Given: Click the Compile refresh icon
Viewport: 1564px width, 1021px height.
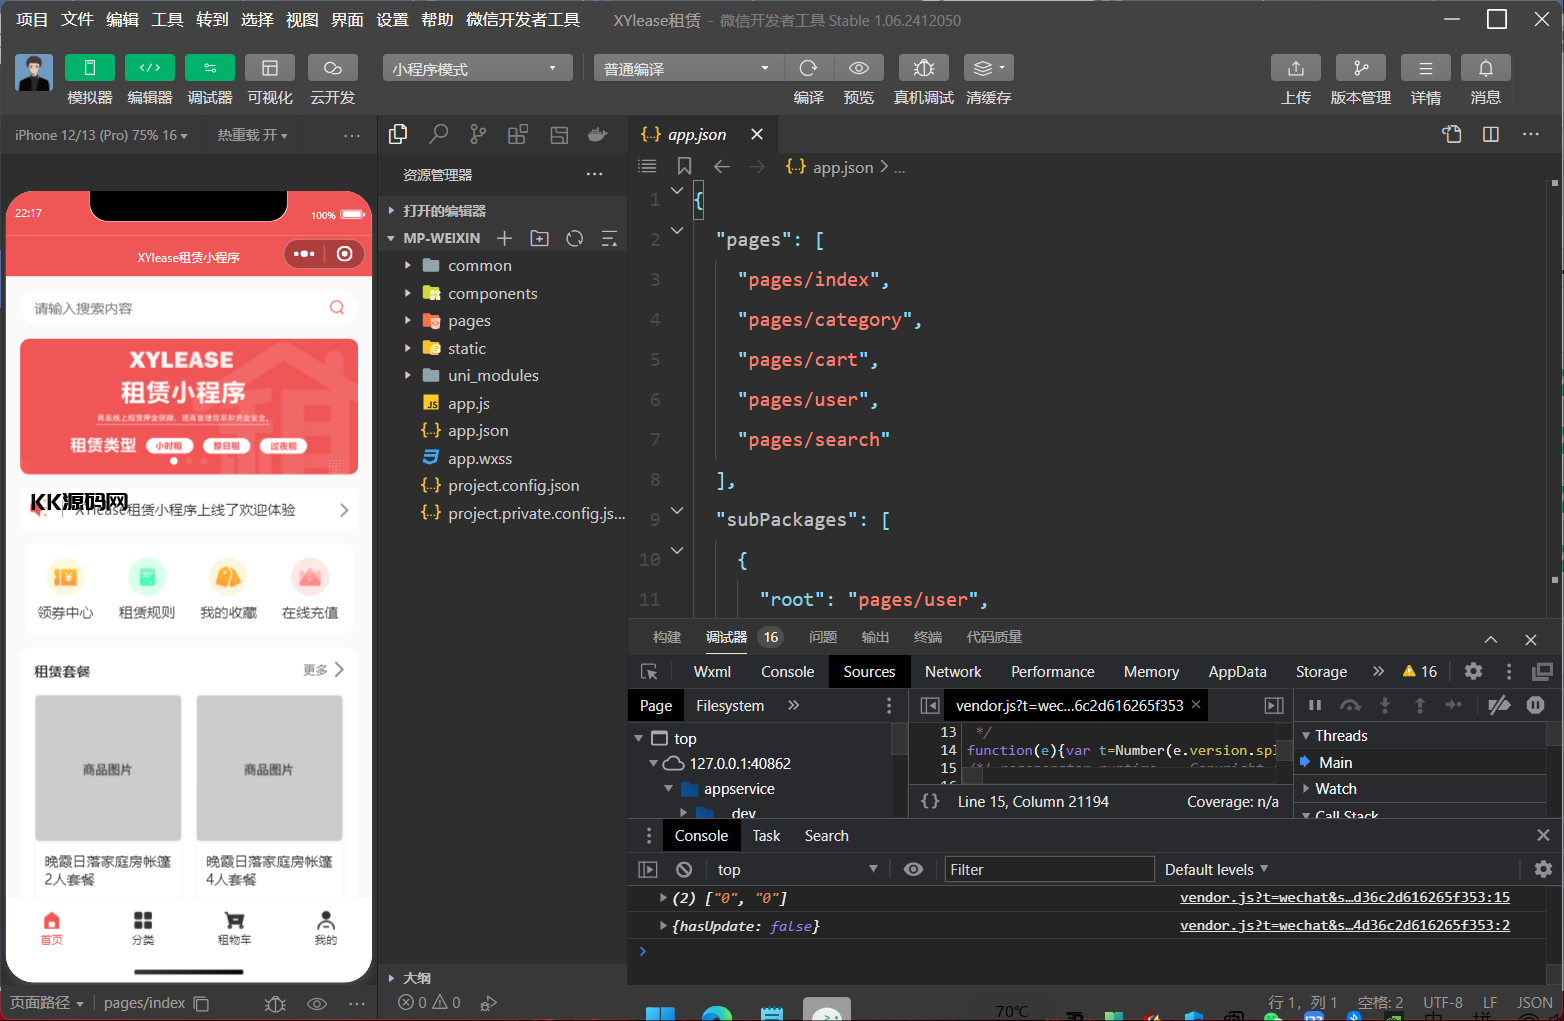Looking at the screenshot, I should point(809,68).
